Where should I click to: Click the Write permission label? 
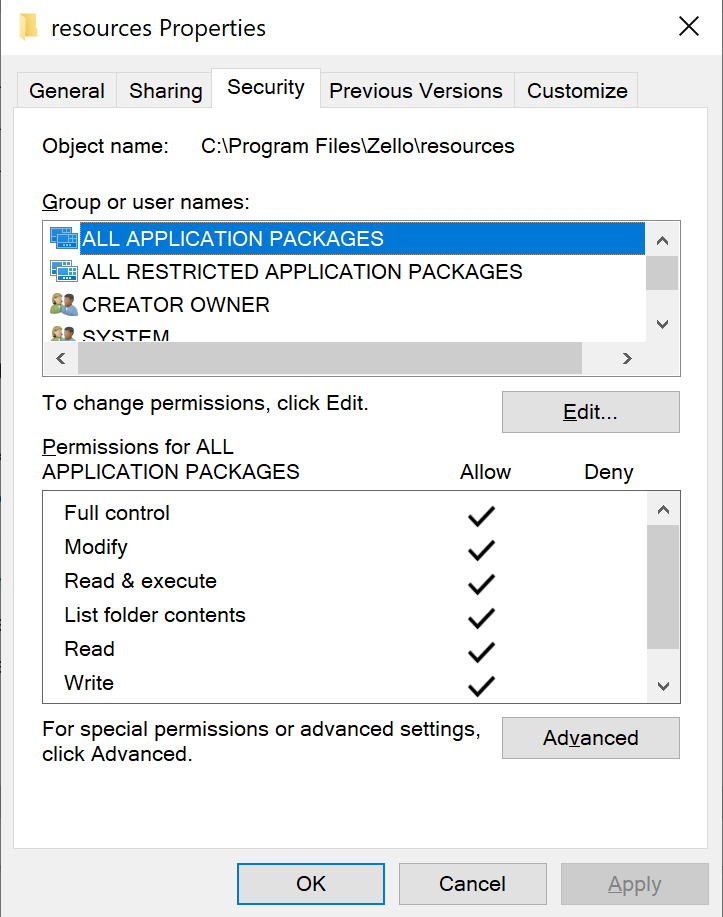pyautogui.click(x=89, y=682)
